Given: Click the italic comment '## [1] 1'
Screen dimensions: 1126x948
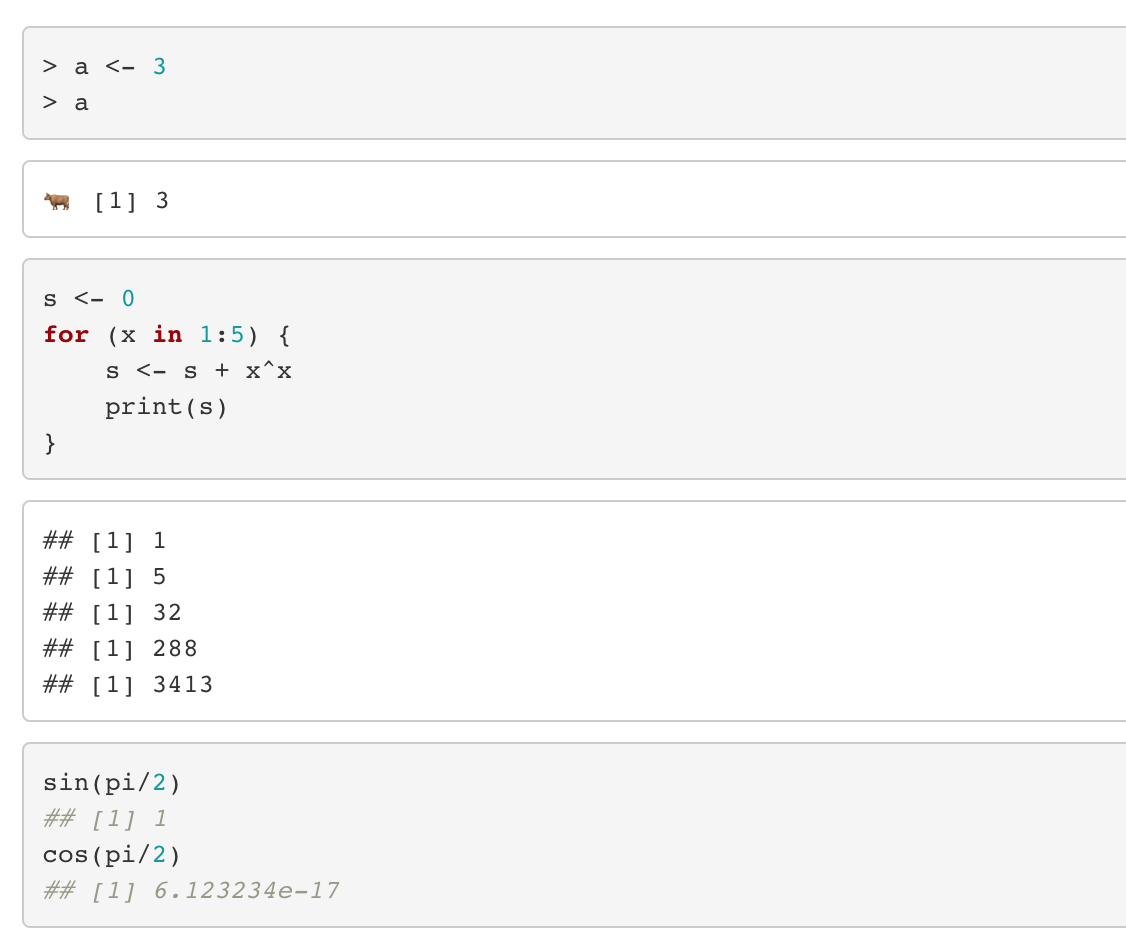Looking at the screenshot, I should click(x=106, y=819).
